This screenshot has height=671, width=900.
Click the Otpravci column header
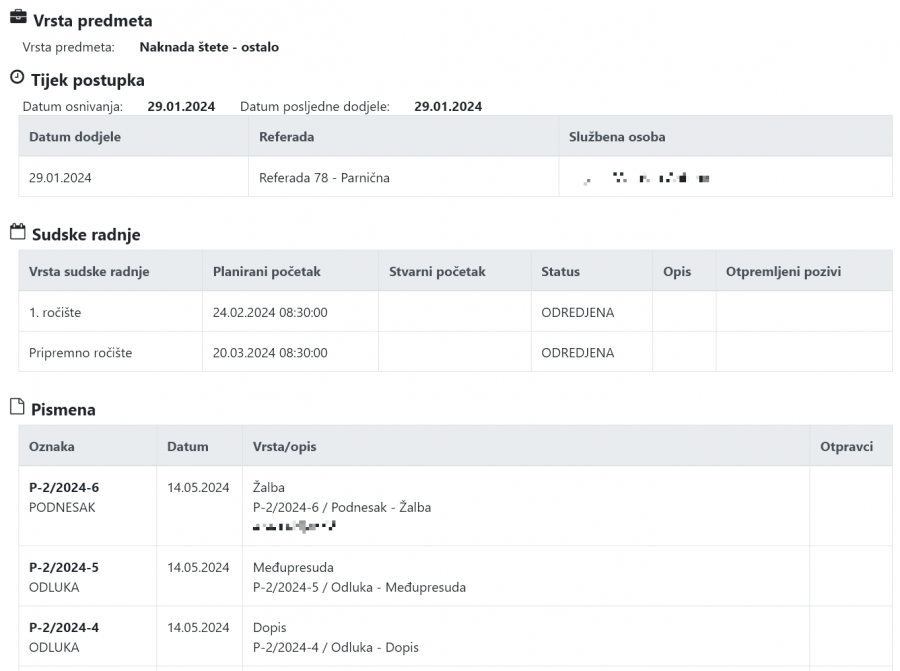tap(846, 446)
